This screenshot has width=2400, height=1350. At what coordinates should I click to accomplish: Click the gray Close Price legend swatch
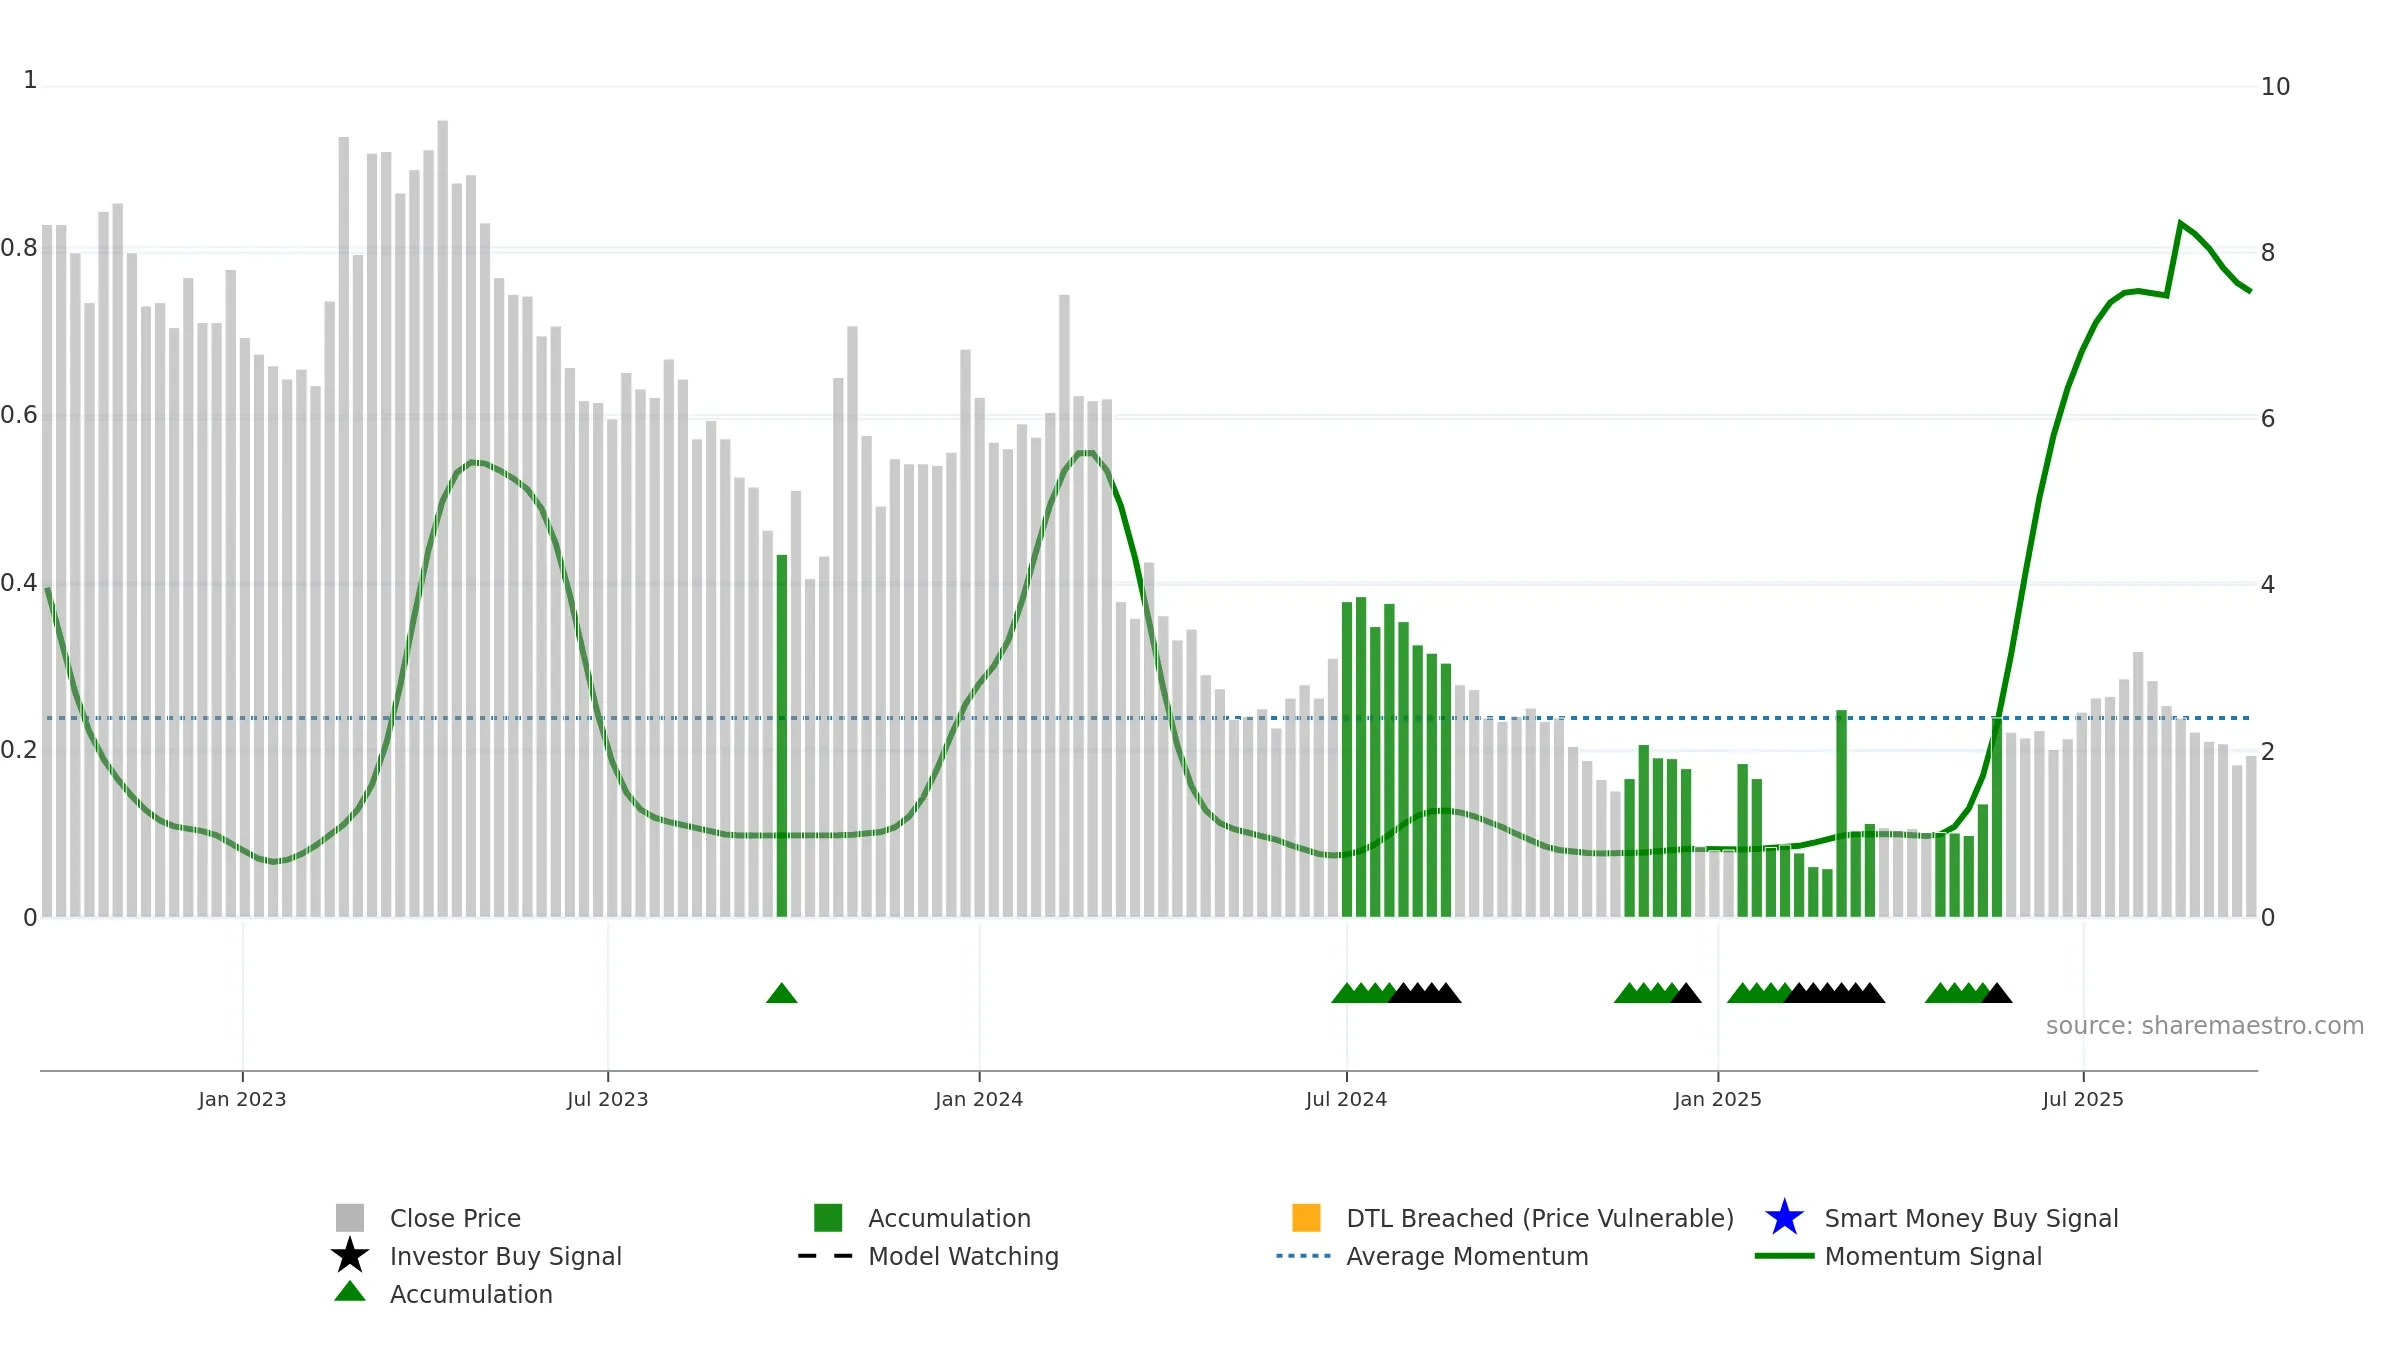(350, 1218)
